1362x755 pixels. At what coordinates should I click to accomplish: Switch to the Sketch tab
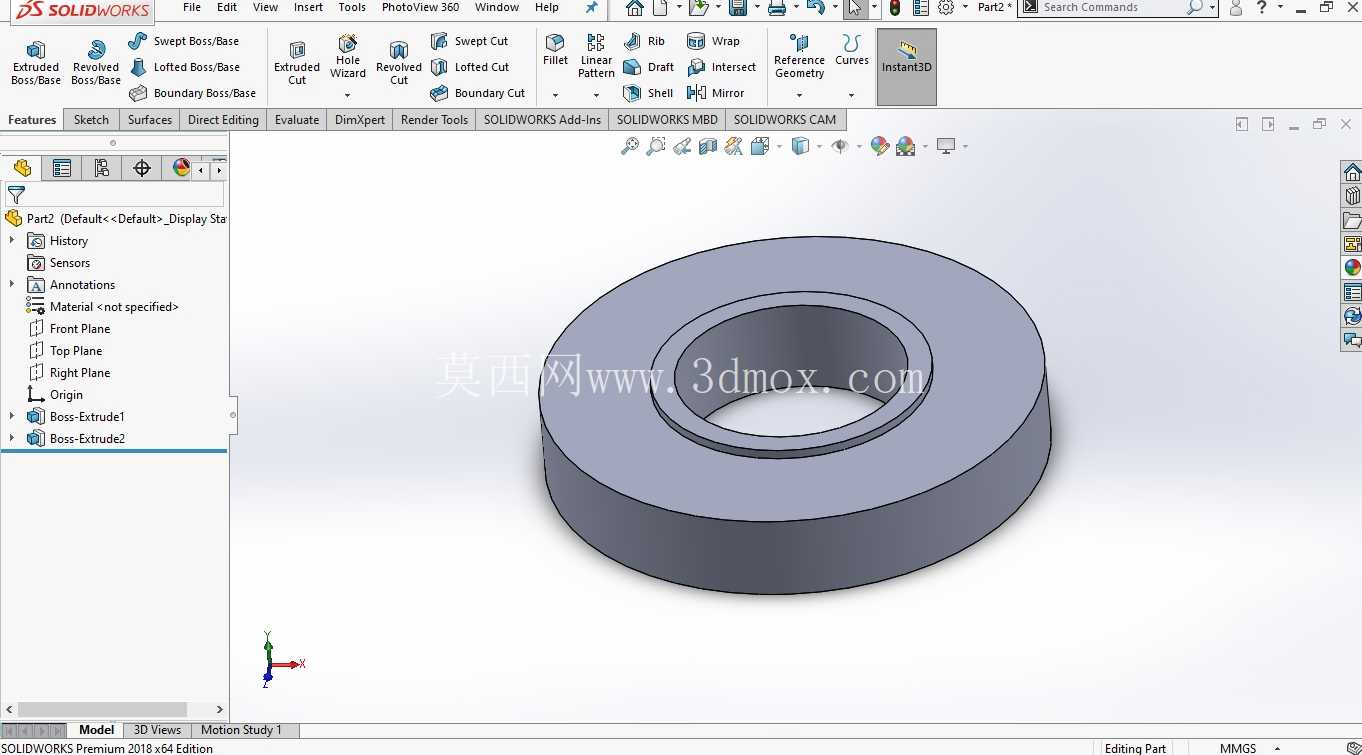tap(91, 120)
